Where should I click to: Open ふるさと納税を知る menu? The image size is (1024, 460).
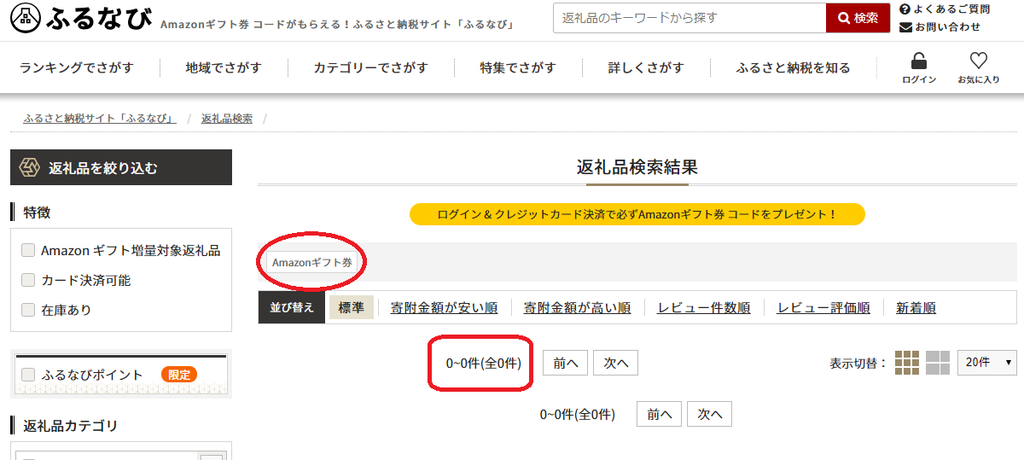pyautogui.click(x=793, y=67)
